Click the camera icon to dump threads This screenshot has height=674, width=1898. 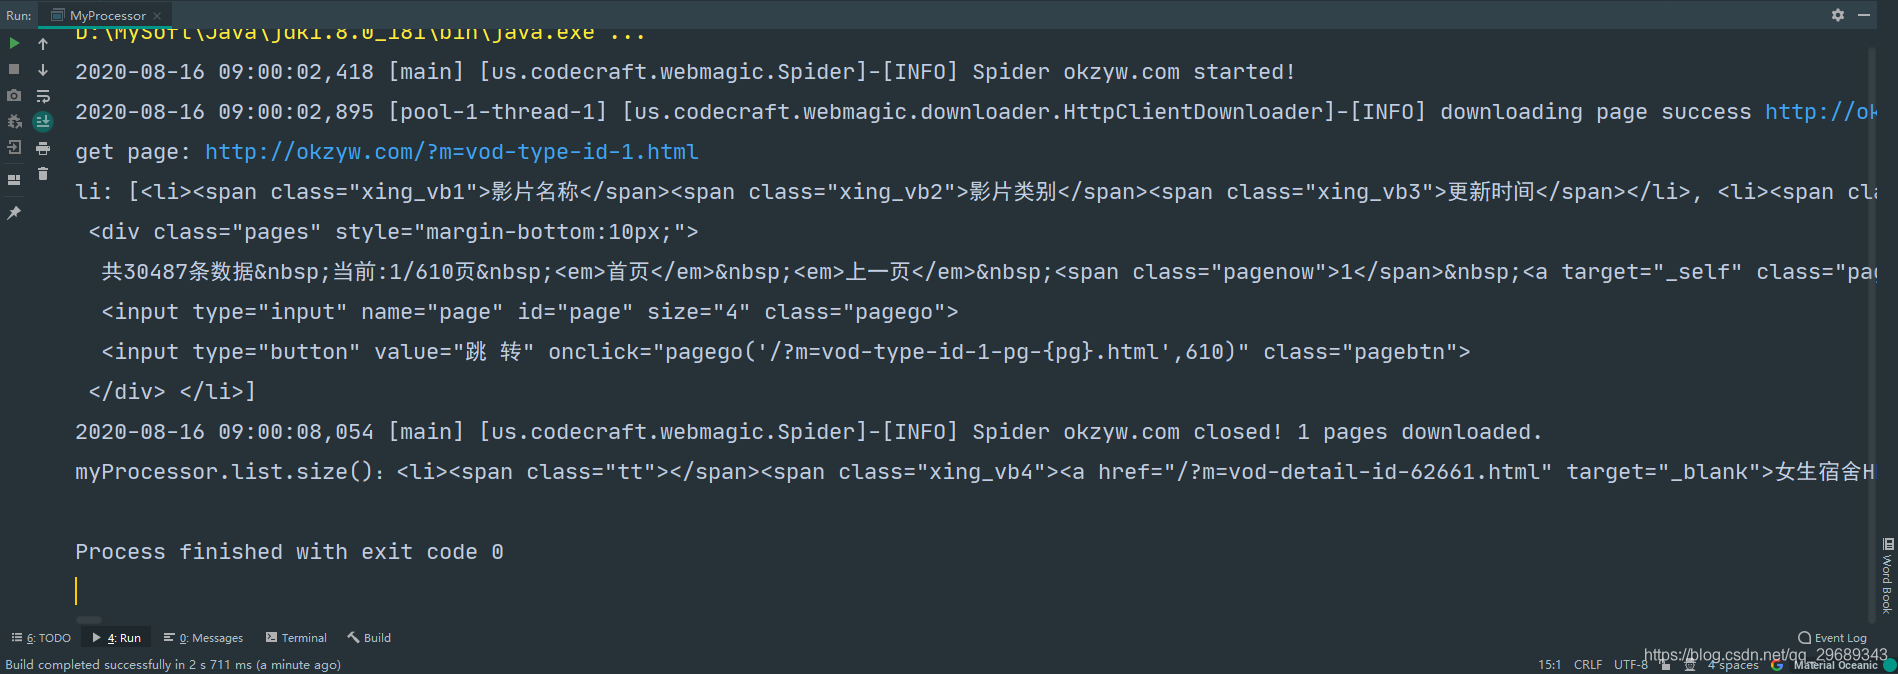14,96
